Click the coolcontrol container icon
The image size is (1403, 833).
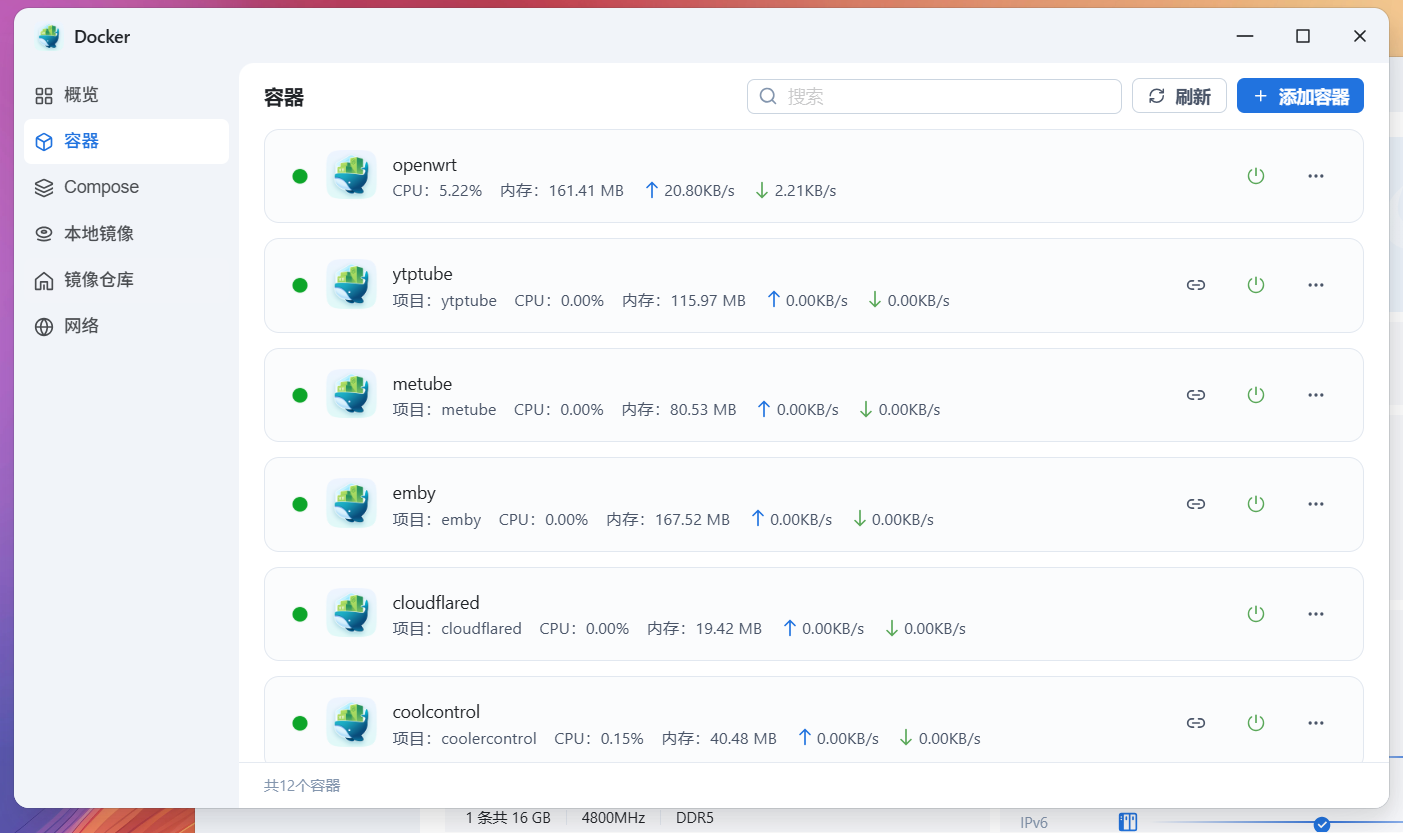click(x=351, y=722)
